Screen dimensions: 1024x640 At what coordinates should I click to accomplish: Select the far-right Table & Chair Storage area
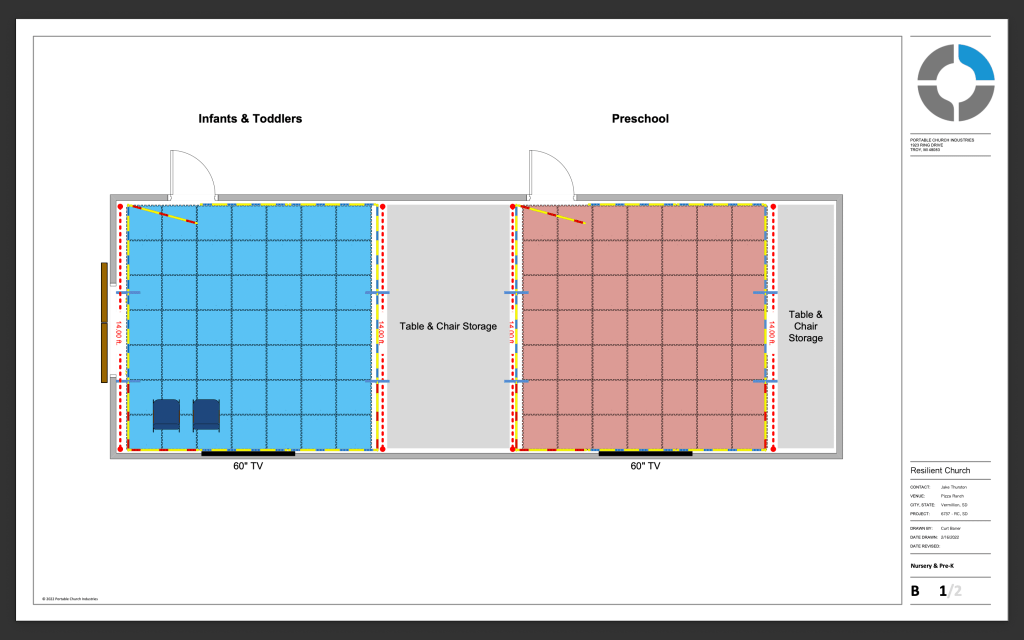(805, 326)
